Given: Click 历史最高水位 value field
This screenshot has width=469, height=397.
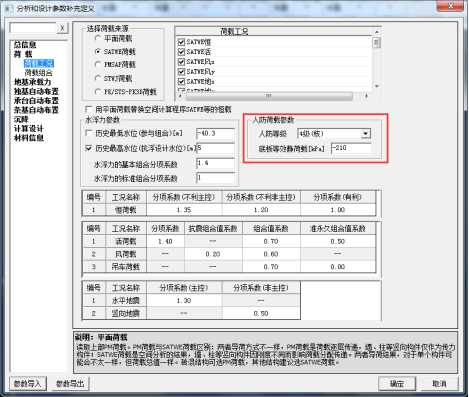Looking at the screenshot, I should coord(215,148).
